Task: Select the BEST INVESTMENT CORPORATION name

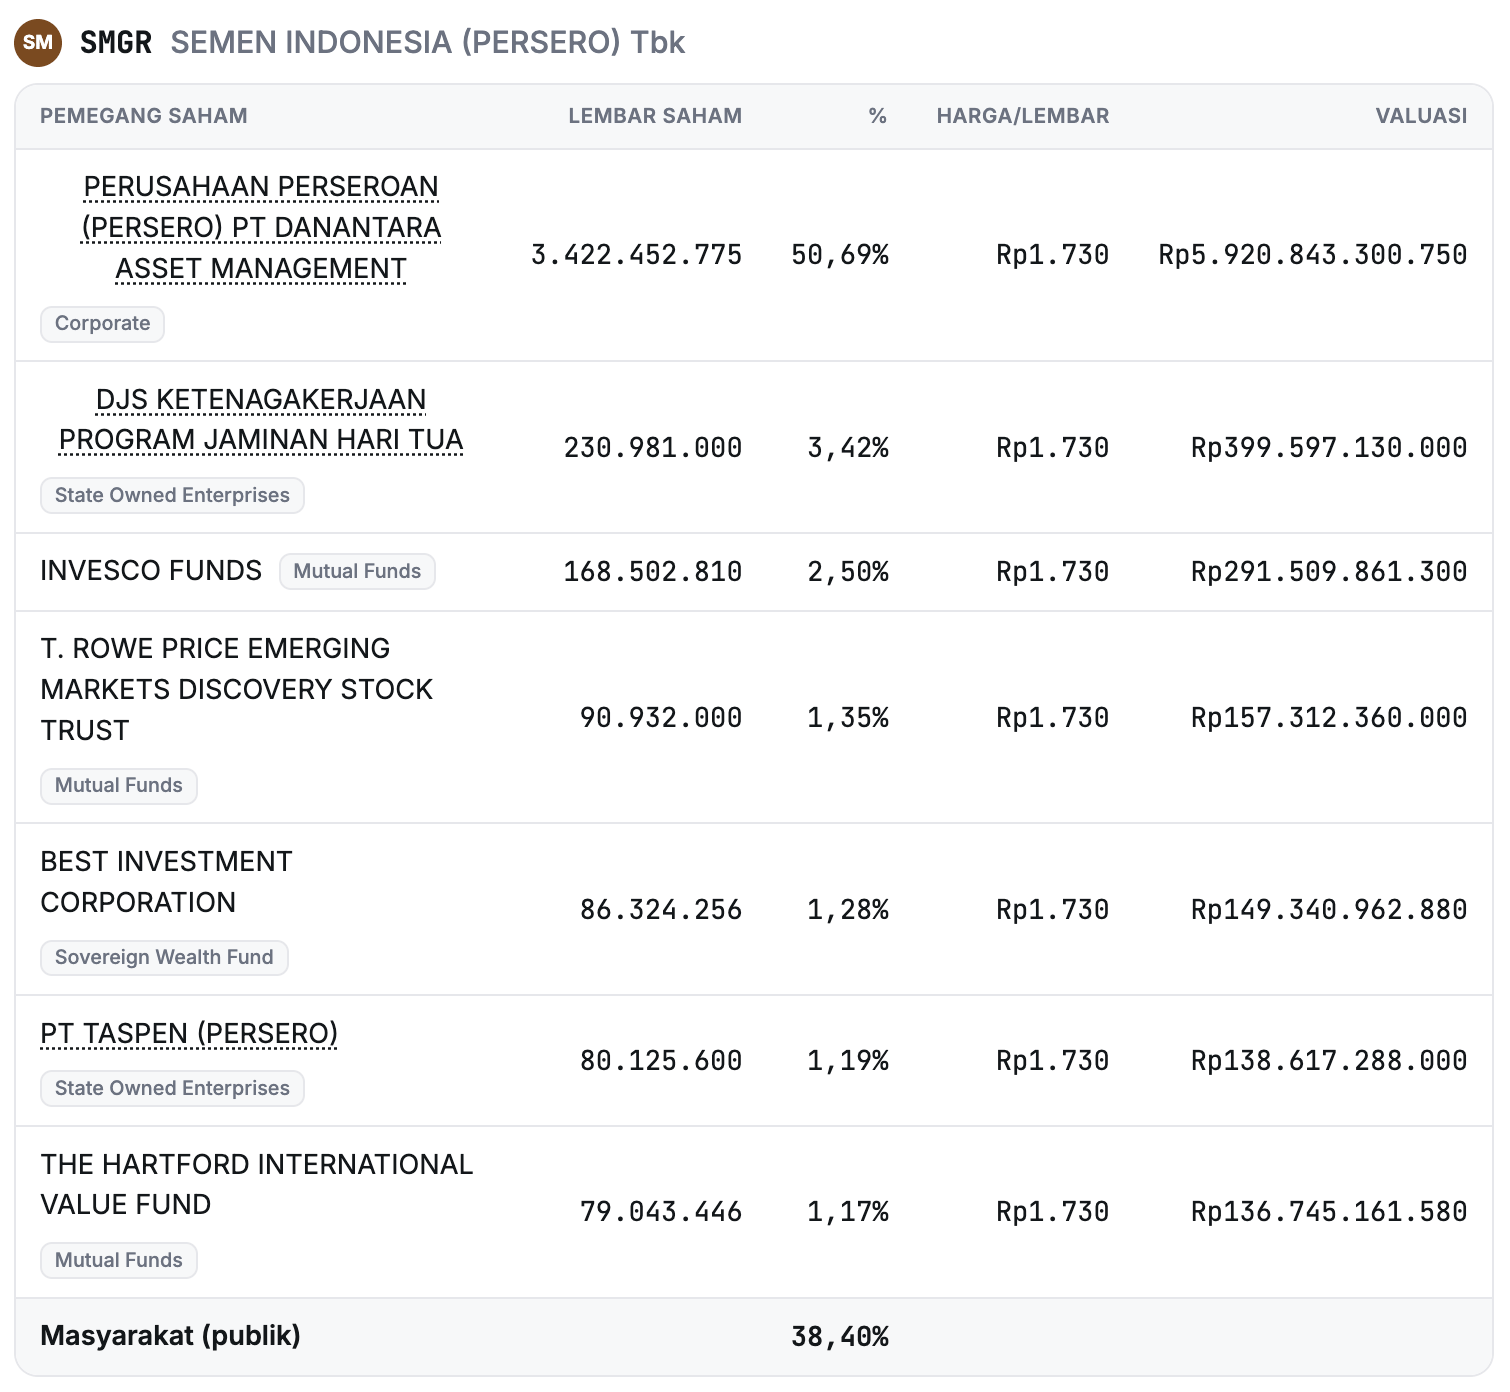Action: pos(166,882)
